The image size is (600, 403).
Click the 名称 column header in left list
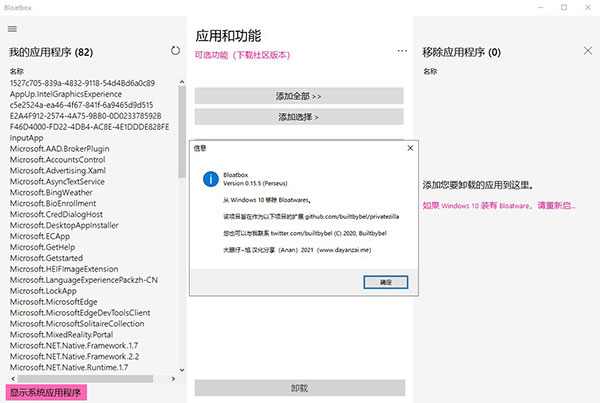pyautogui.click(x=18, y=71)
